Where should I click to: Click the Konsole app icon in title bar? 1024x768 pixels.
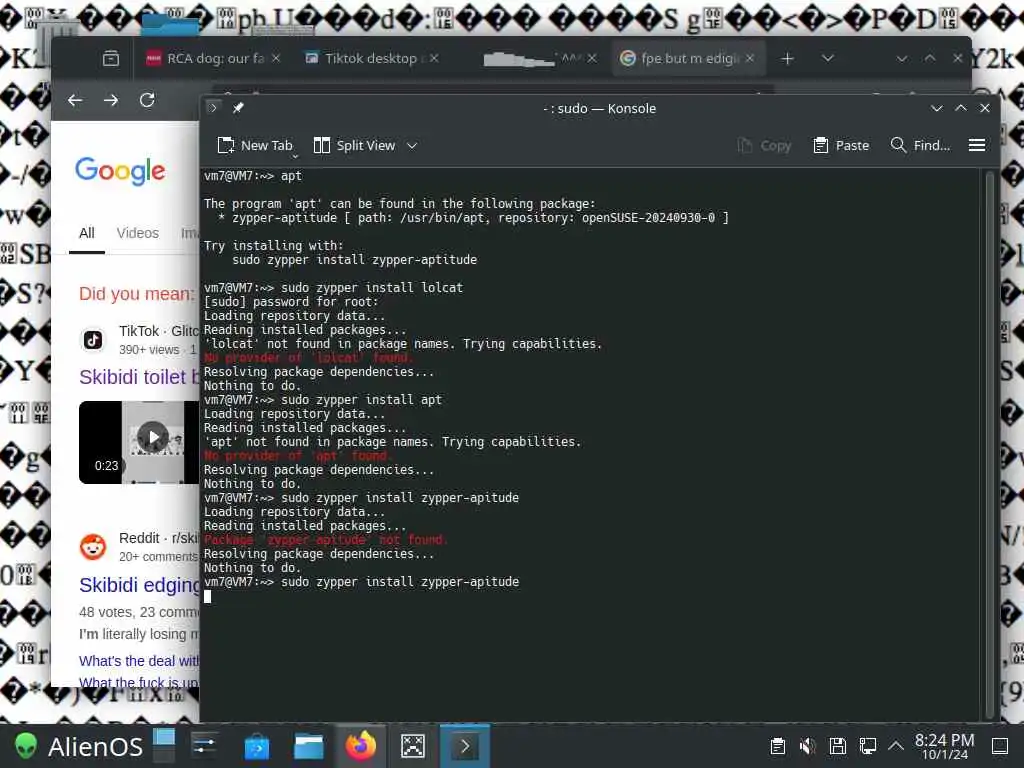click(212, 108)
